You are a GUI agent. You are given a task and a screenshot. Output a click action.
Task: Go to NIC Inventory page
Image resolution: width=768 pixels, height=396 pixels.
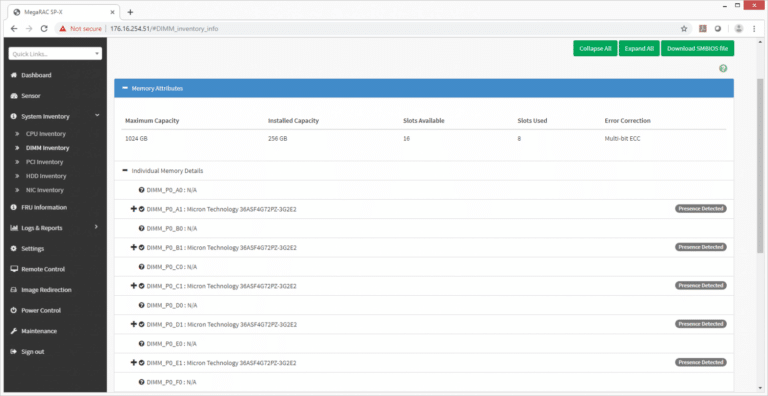click(45, 190)
